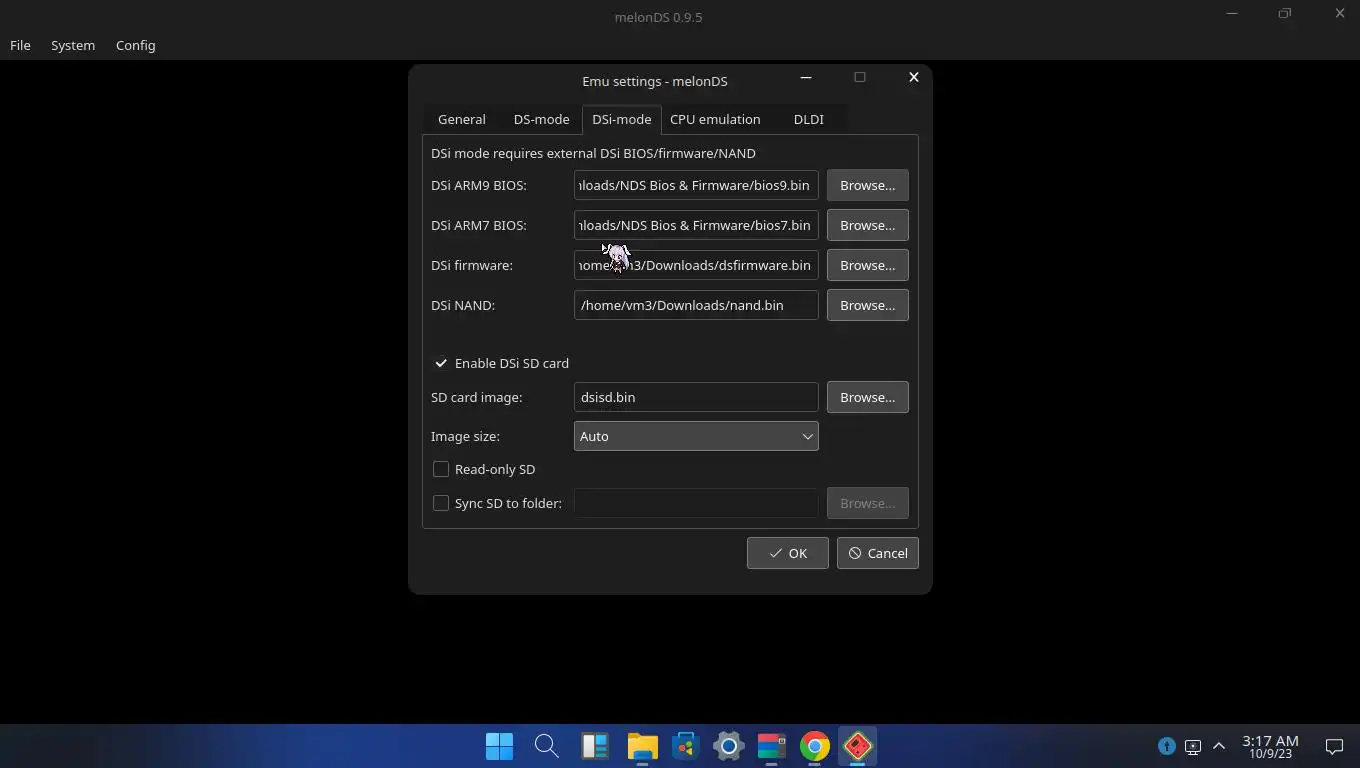This screenshot has height=768, width=1360.
Task: Browse for DSi ARM7 BIOS file
Action: 867,225
